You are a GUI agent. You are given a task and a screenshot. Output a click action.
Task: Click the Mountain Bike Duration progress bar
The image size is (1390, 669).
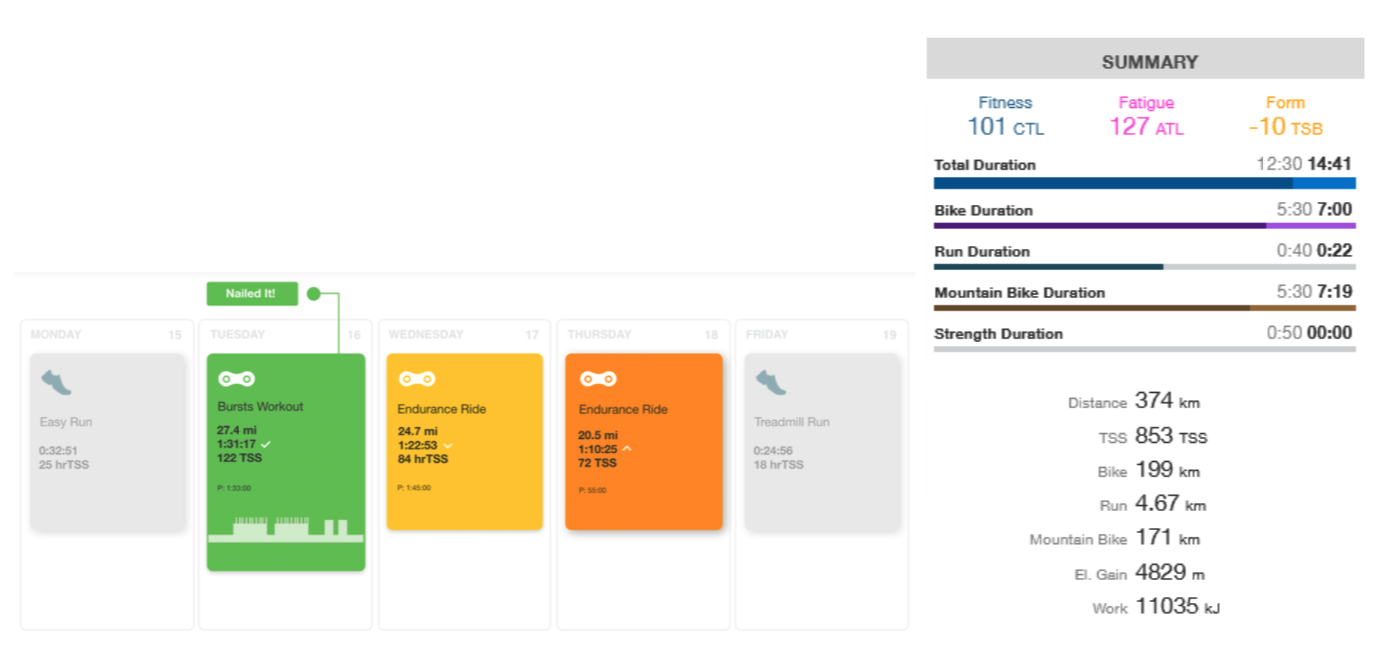pos(1144,308)
